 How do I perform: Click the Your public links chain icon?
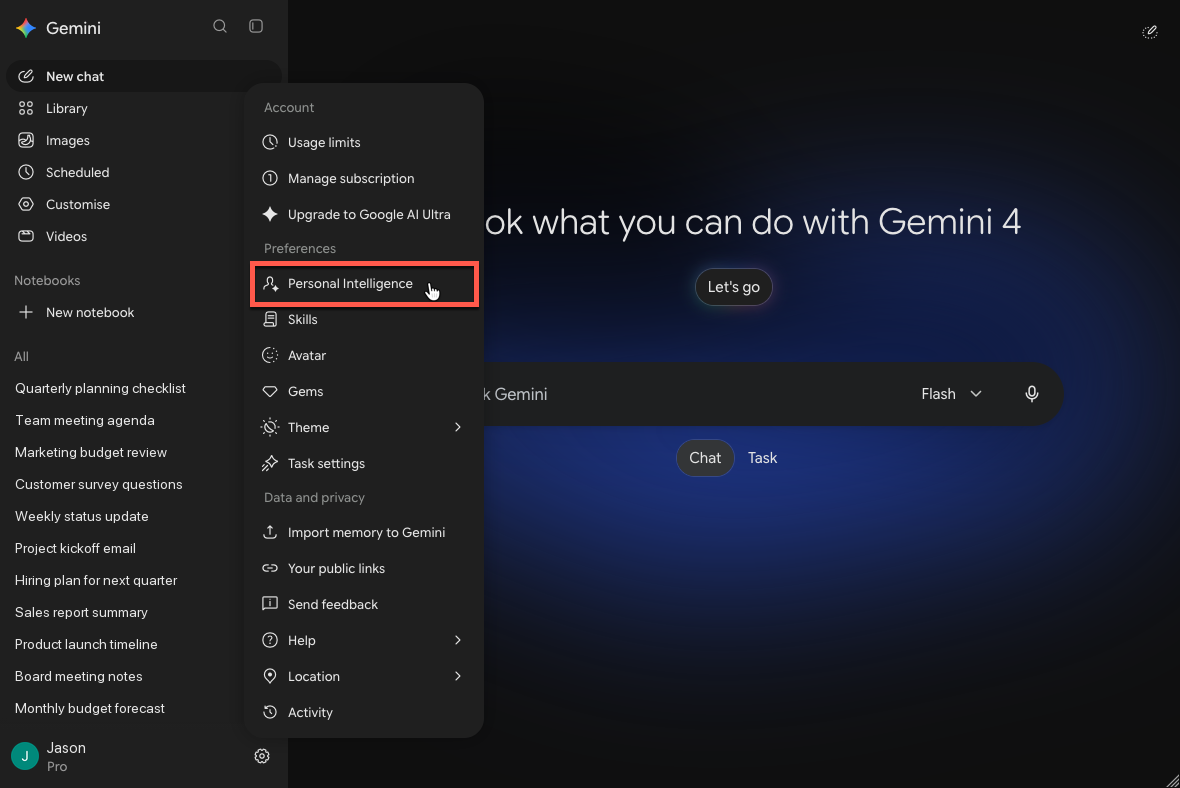pyautogui.click(x=270, y=568)
